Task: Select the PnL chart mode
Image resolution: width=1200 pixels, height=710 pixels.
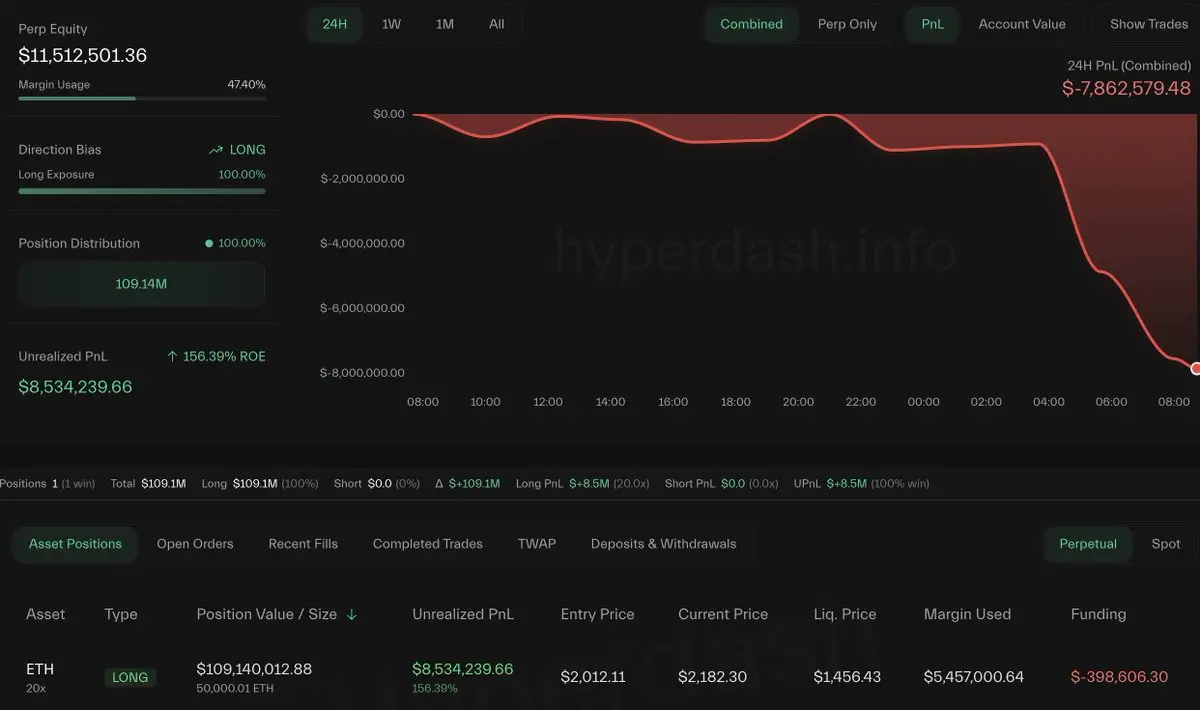Action: click(x=932, y=24)
